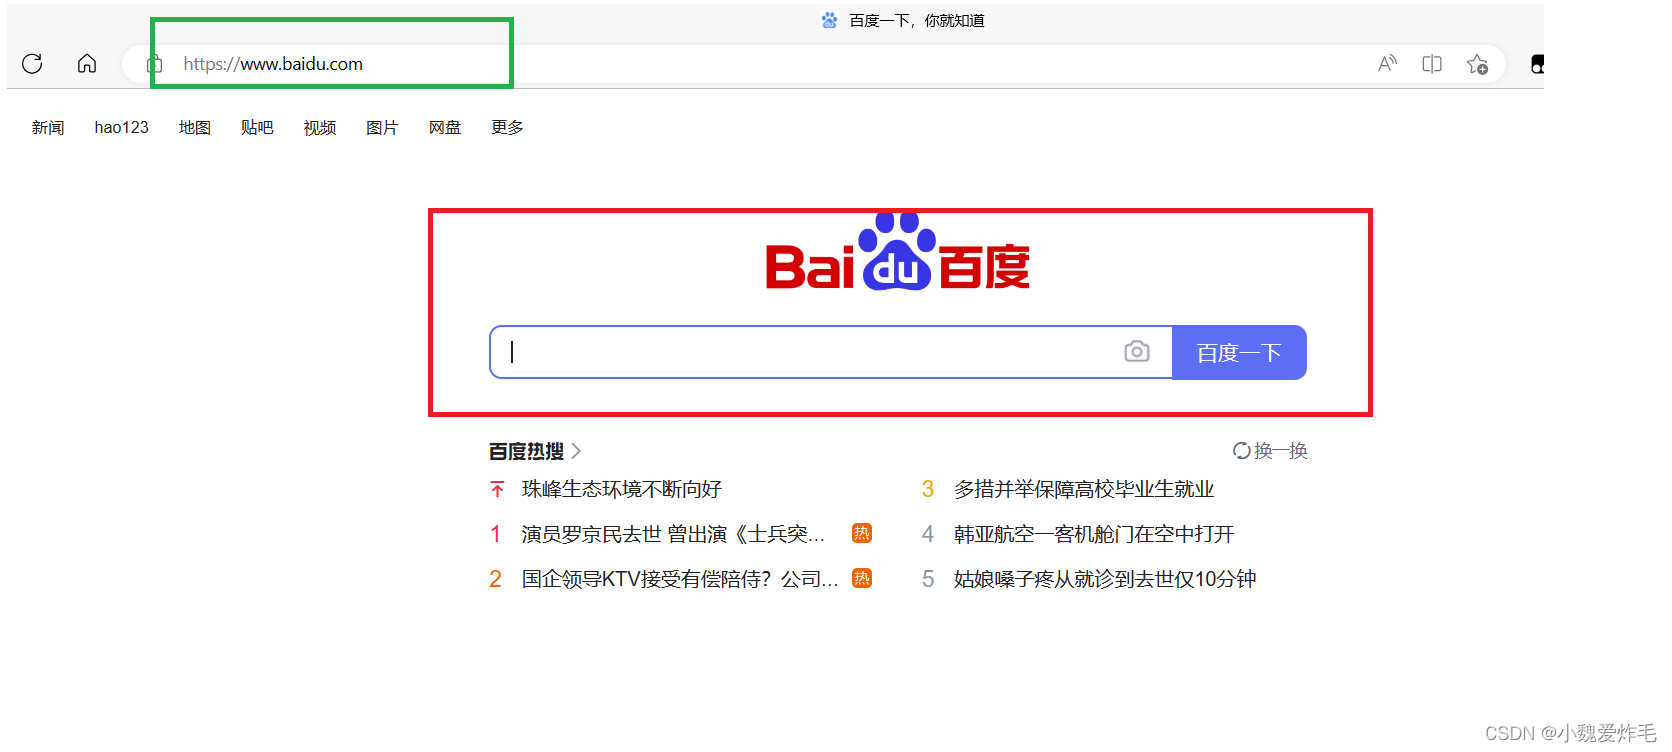Viewport: 1672px width, 752px height.
Task: Open 姑娘嗓子疼从就诊到去世 headline
Action: tap(1105, 579)
